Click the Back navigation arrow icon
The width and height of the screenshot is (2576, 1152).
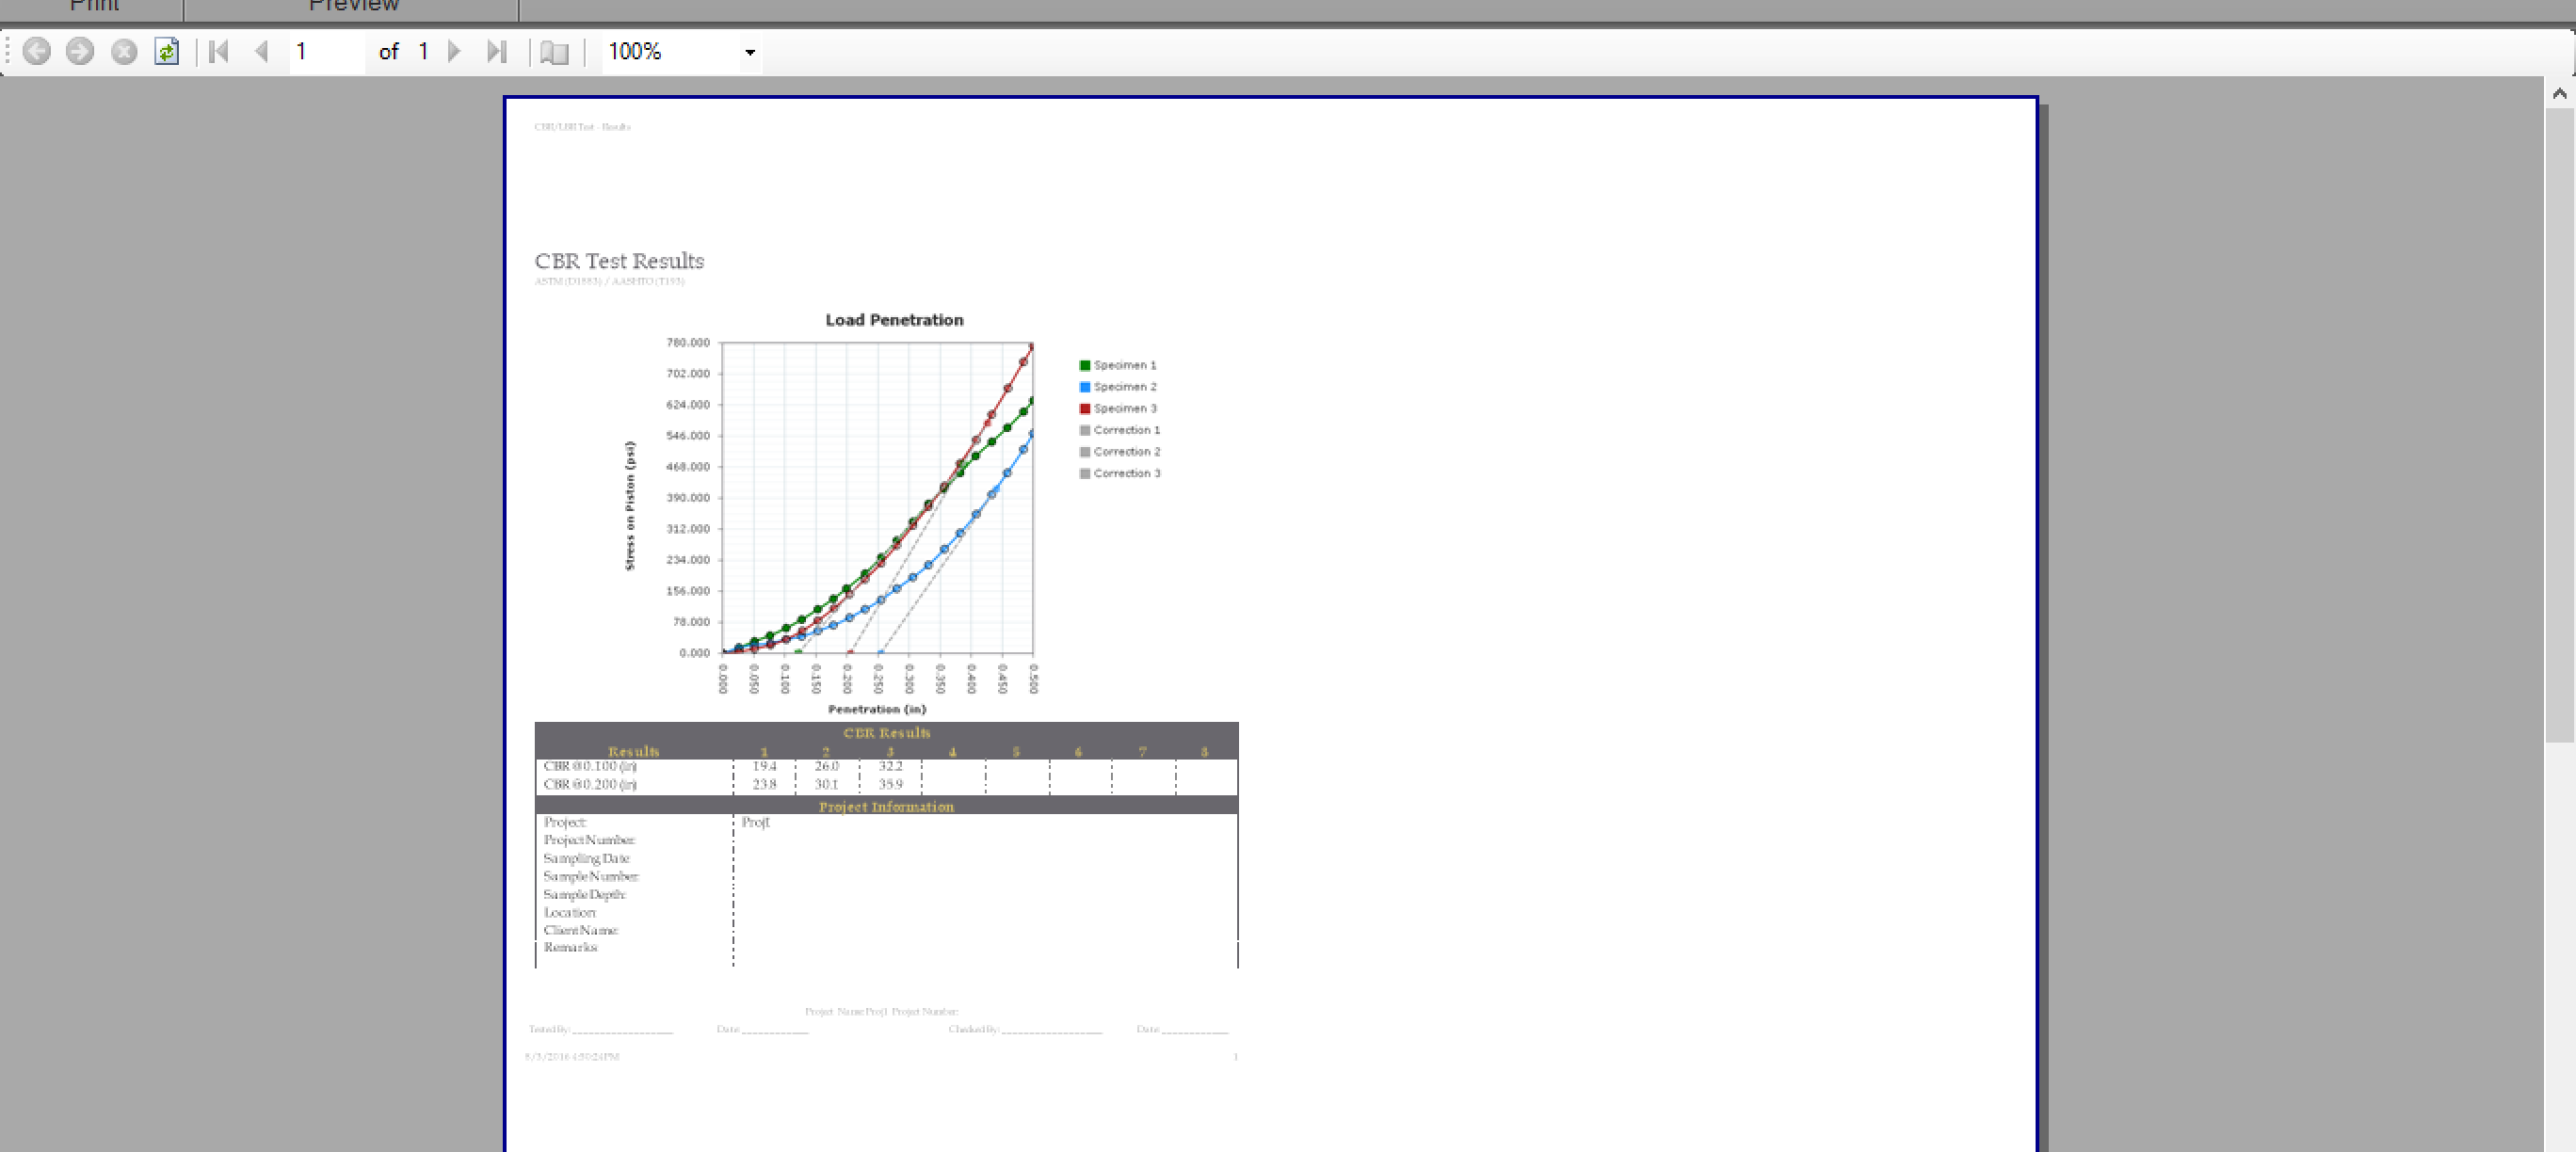tap(37, 51)
